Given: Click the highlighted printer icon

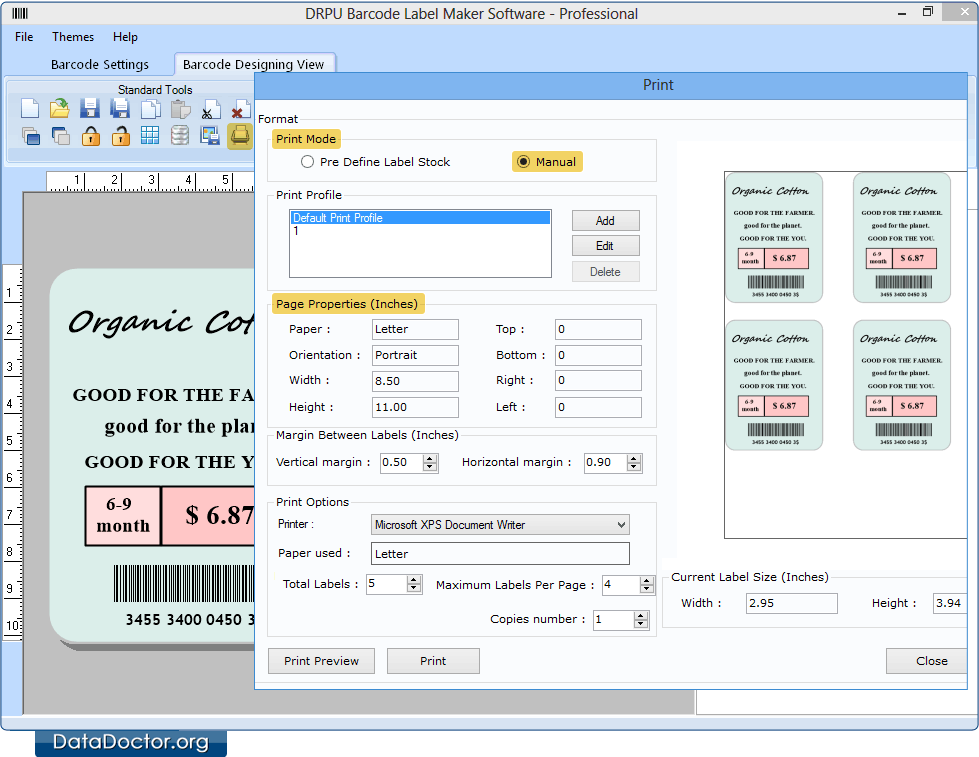Looking at the screenshot, I should coord(240,136).
